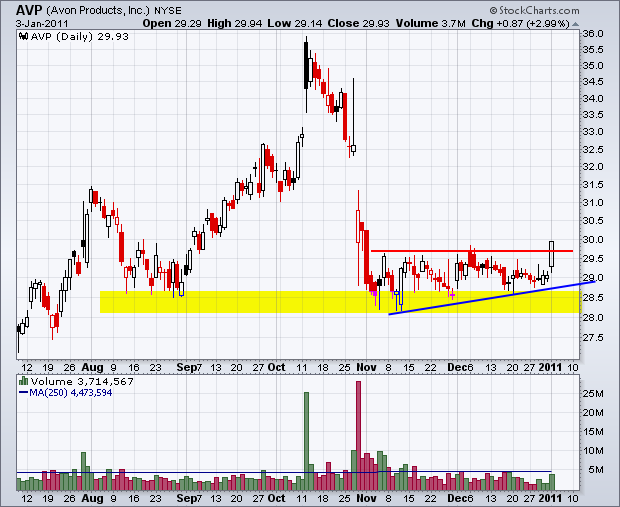The width and height of the screenshot is (620, 507).
Task: Click the red horizontal resistance line near 29.7
Action: tap(472, 251)
